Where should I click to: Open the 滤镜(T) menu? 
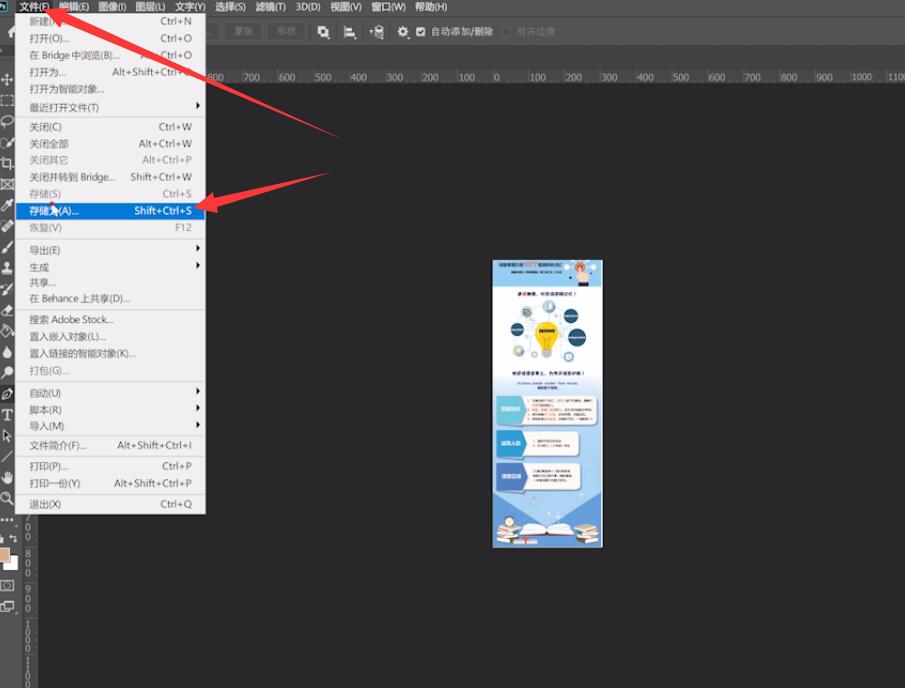tap(270, 7)
